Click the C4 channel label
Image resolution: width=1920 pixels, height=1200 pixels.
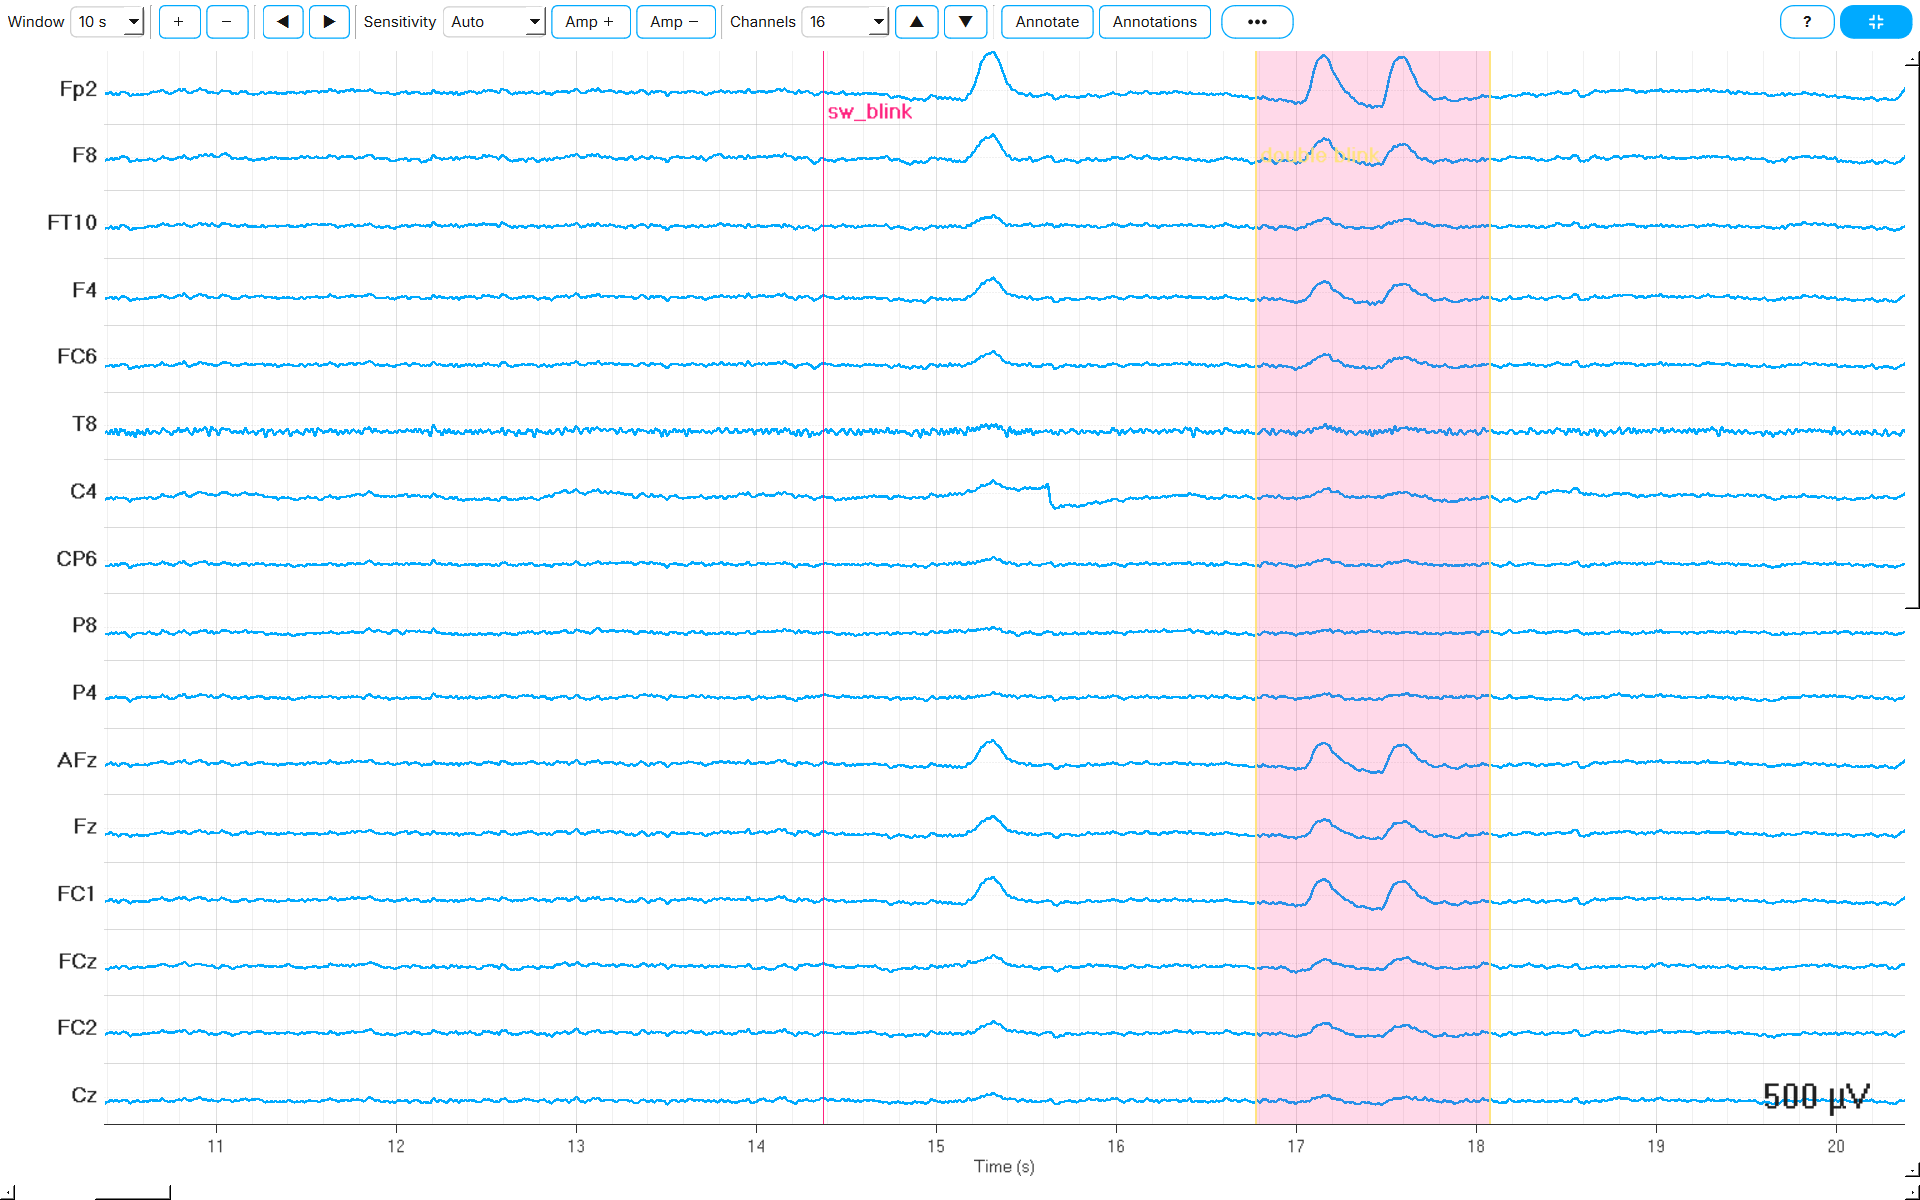[83, 491]
